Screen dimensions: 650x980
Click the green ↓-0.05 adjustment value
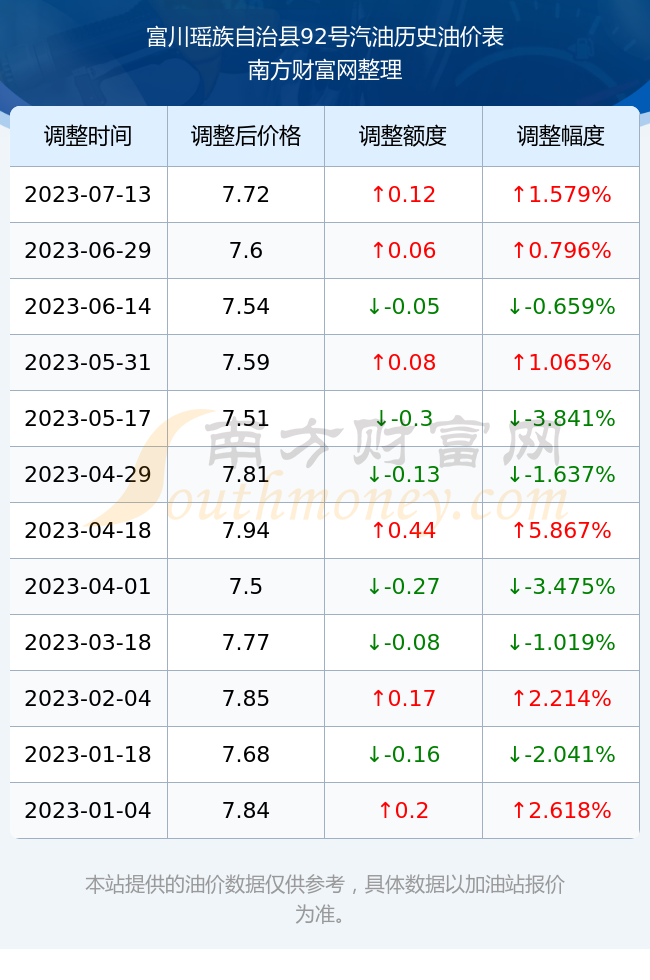403,306
